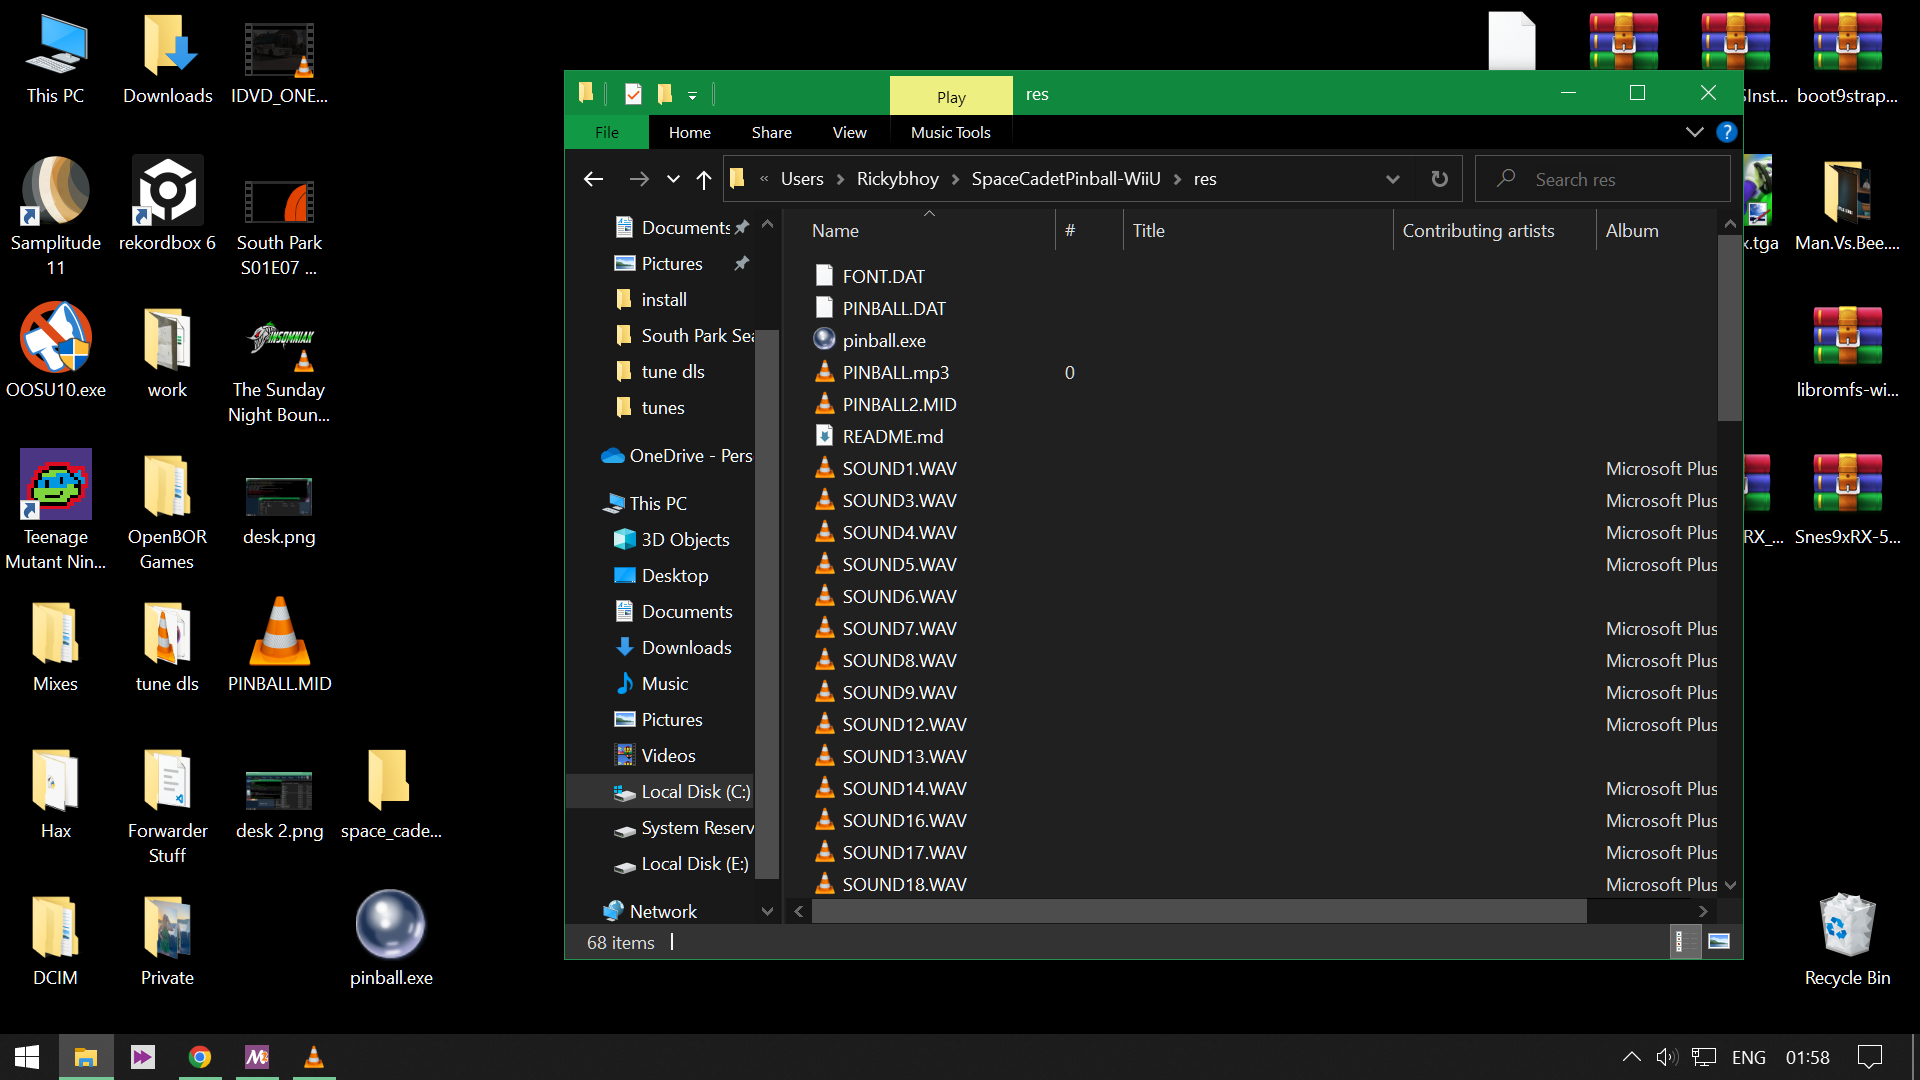Go up one folder level
Image resolution: width=1920 pixels, height=1080 pixels.
pos(704,179)
